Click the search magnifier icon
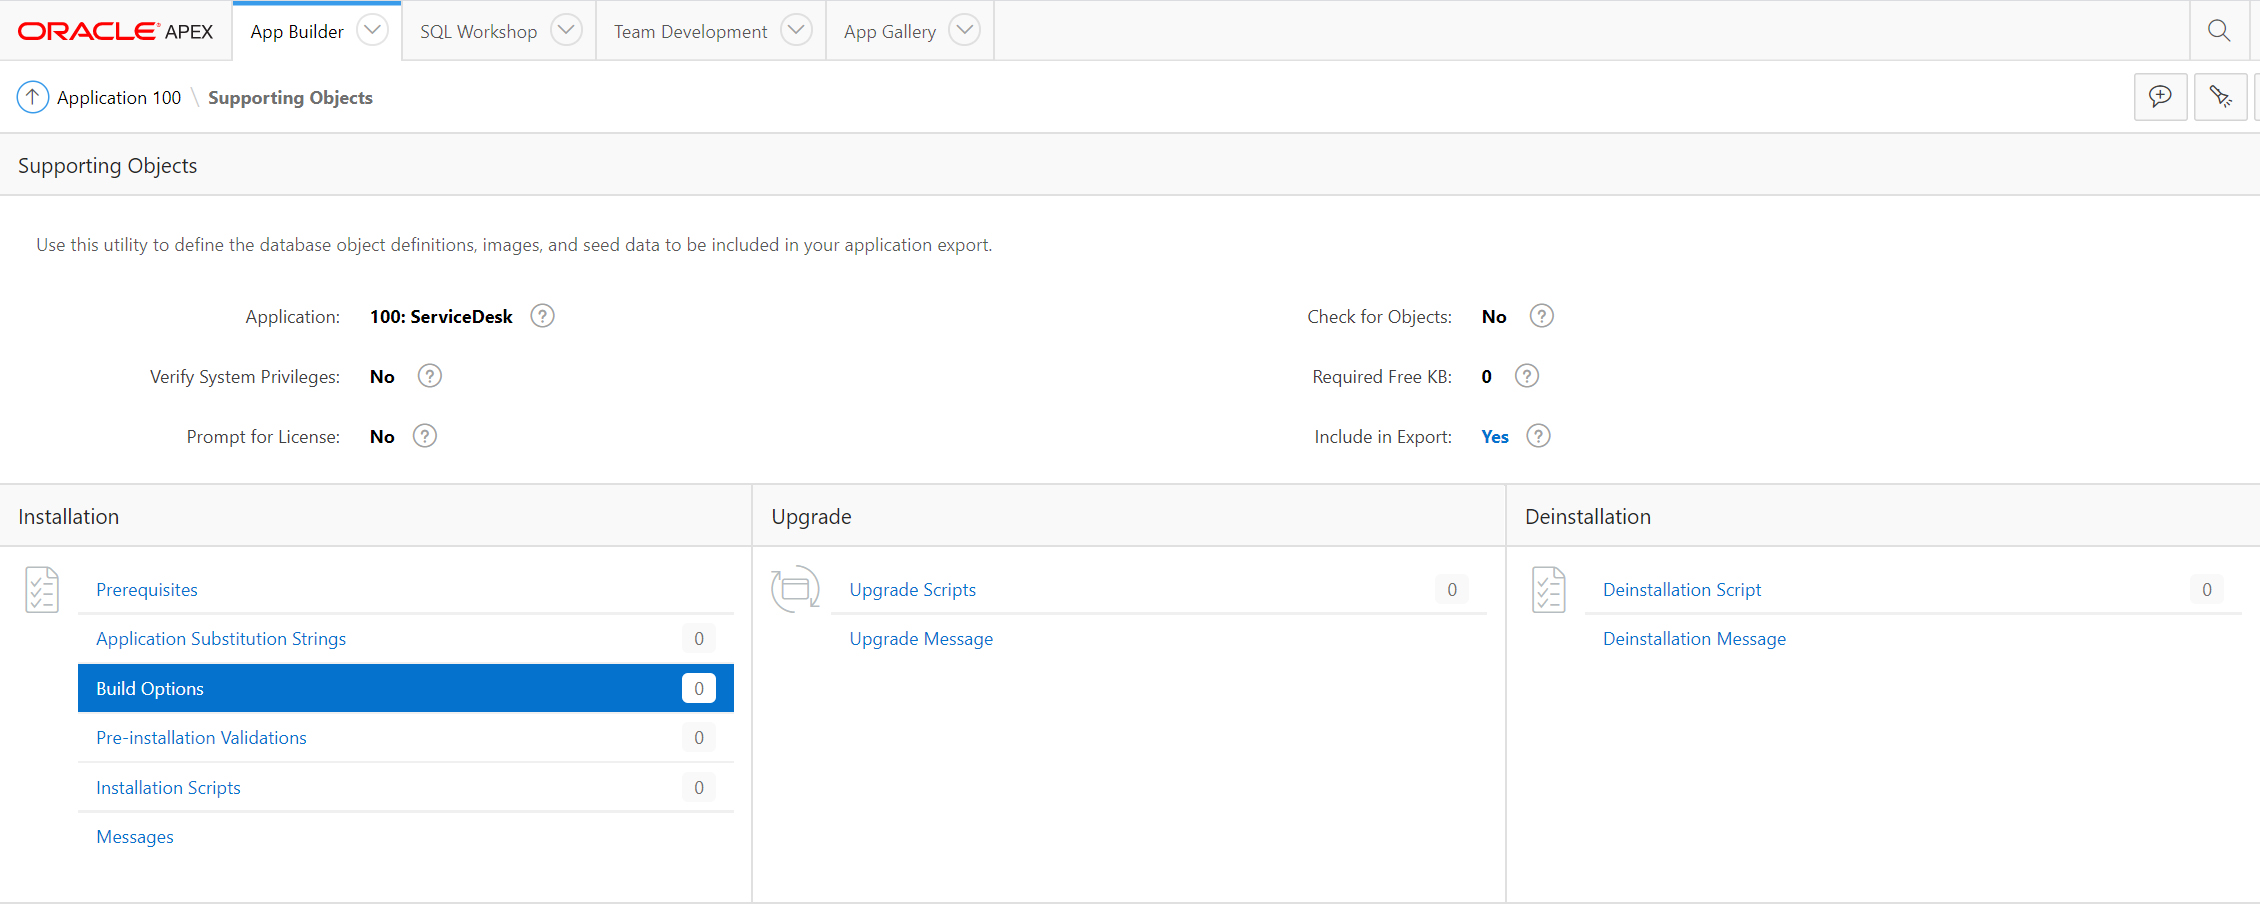Viewport: 2260px width, 912px height. tap(2218, 30)
